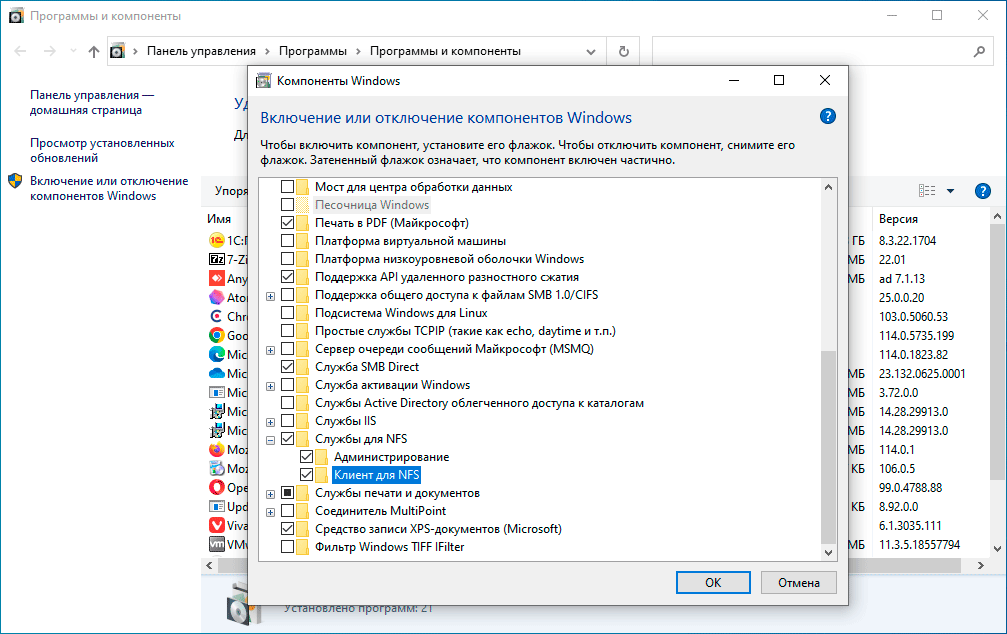Click the 1C program icon in list
Image resolution: width=1007 pixels, height=634 pixels.
(x=216, y=240)
